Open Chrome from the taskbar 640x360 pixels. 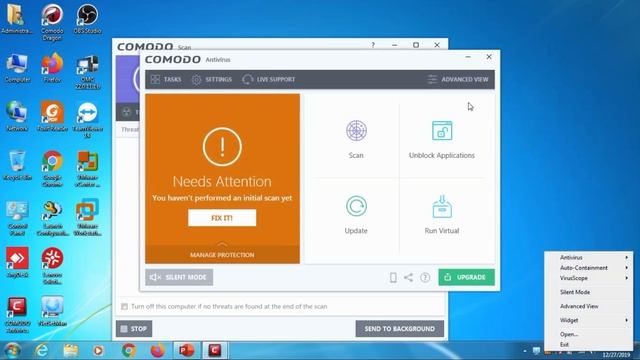(x=129, y=351)
